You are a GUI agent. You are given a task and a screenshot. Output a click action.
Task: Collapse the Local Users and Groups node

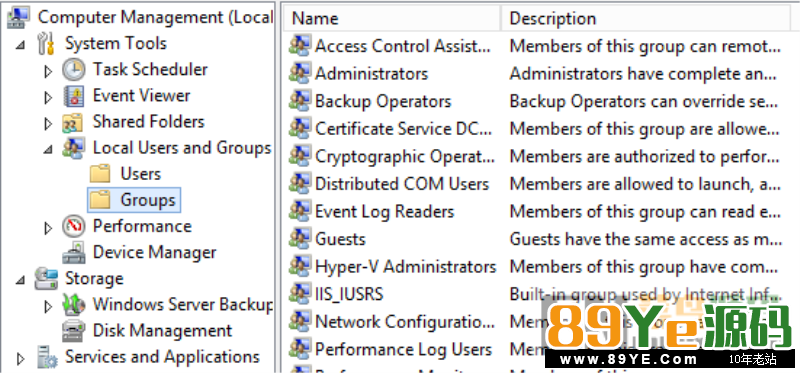pyautogui.click(x=48, y=150)
